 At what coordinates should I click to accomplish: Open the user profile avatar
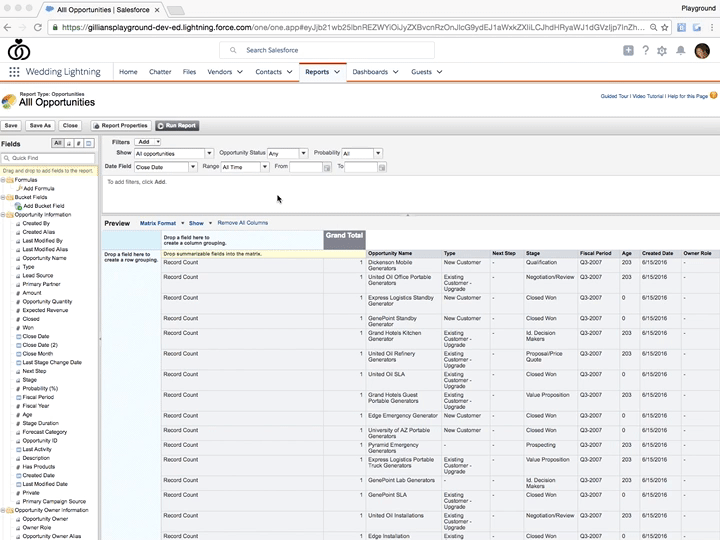click(702, 51)
